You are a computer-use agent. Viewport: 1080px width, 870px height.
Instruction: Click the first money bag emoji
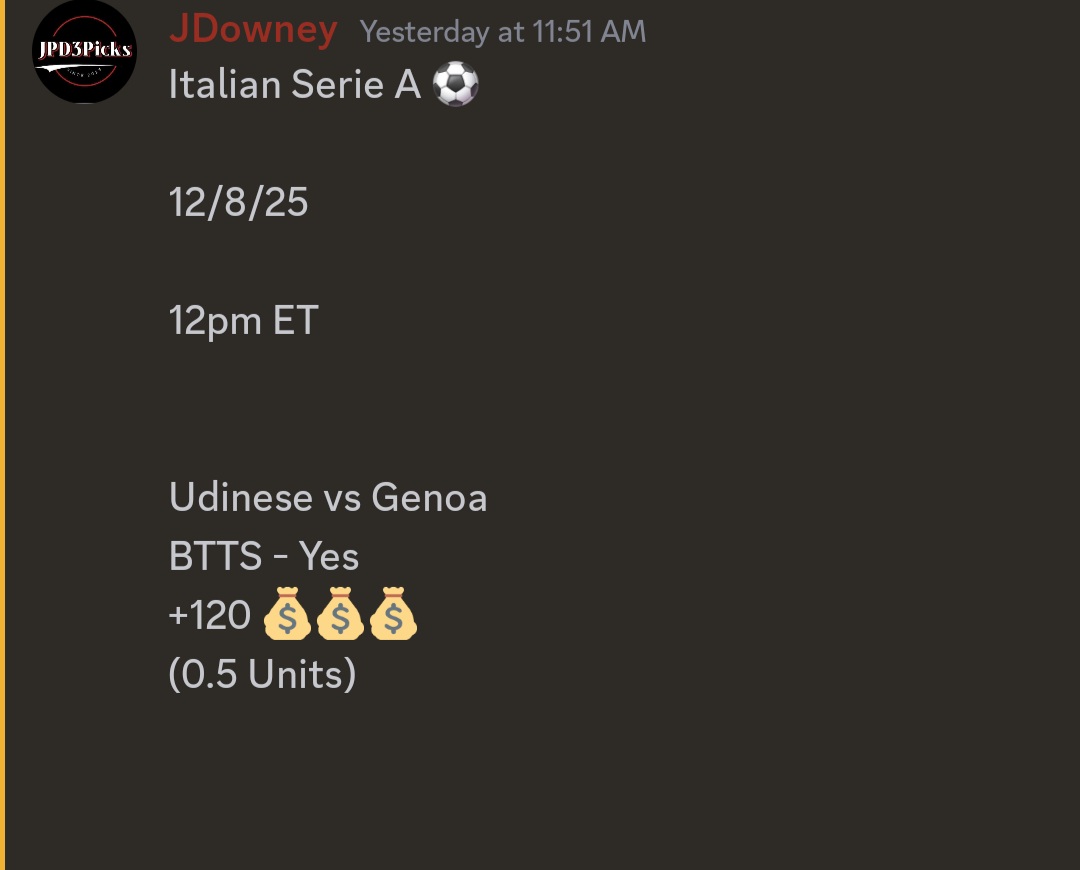coord(287,616)
